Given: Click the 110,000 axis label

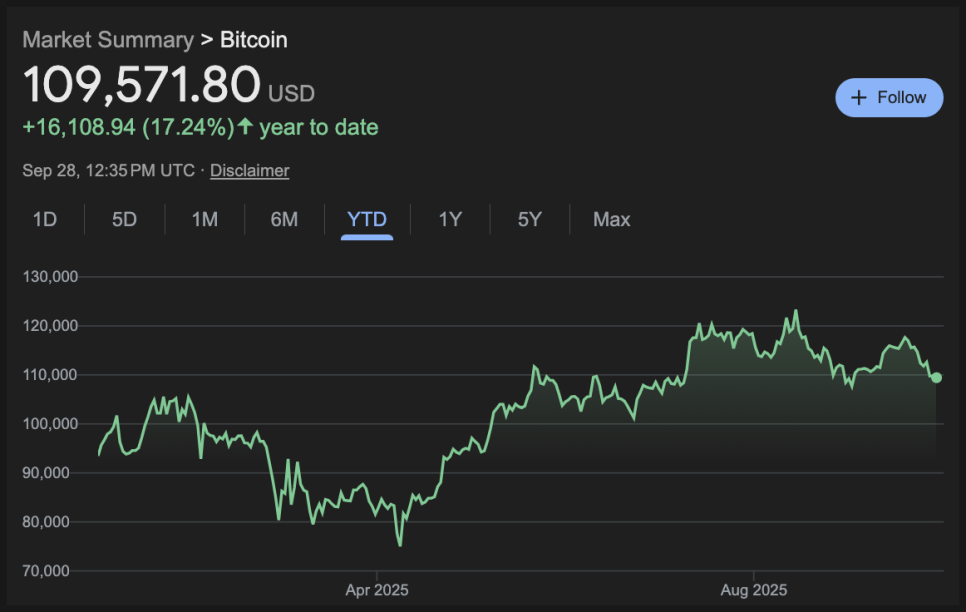Looking at the screenshot, I should [51, 375].
